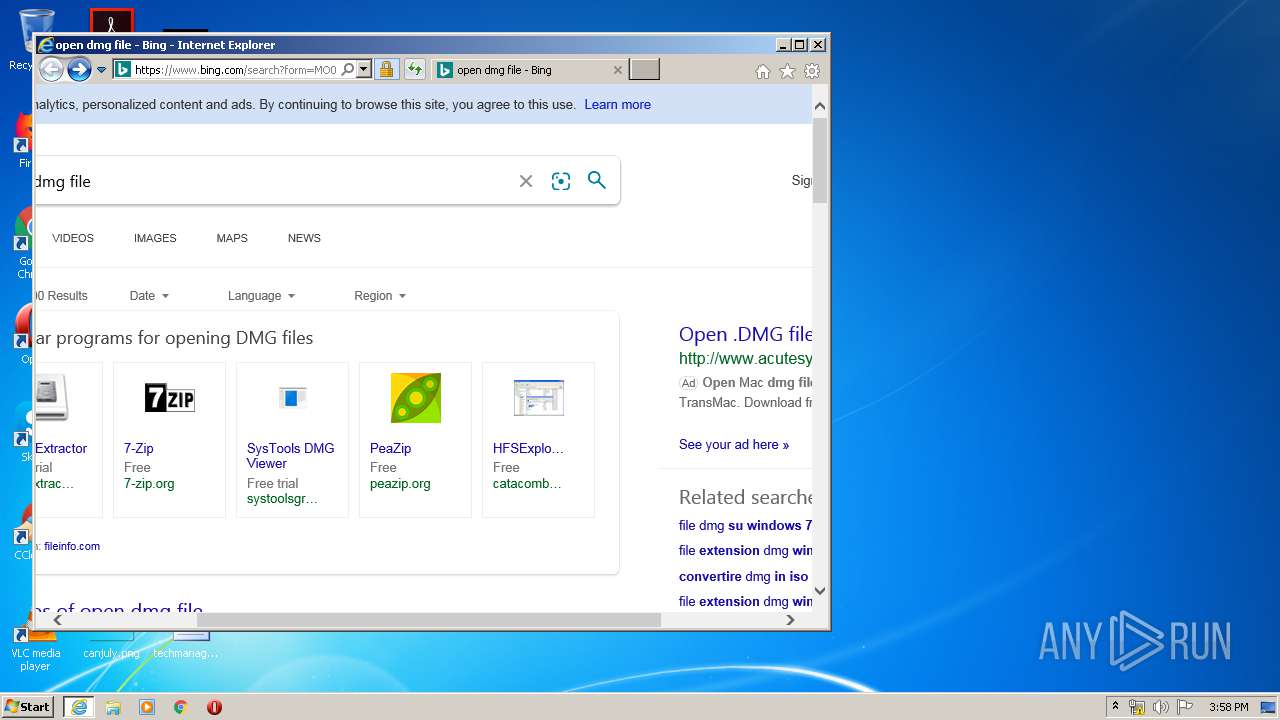Image resolution: width=1280 pixels, height=720 pixels.
Task: Click the vertical scrollbar up arrow
Action: pos(820,106)
